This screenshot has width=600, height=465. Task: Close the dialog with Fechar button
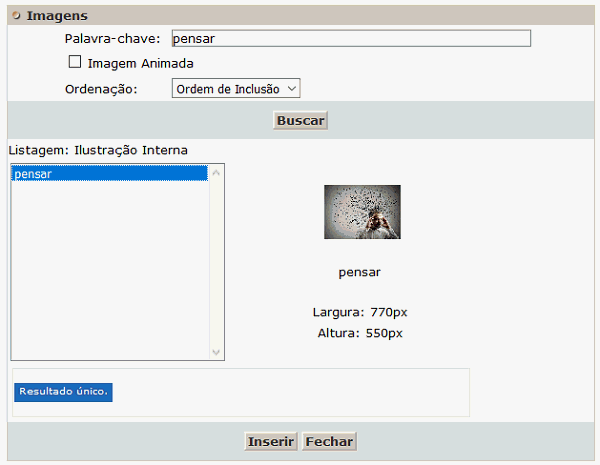pos(329,442)
